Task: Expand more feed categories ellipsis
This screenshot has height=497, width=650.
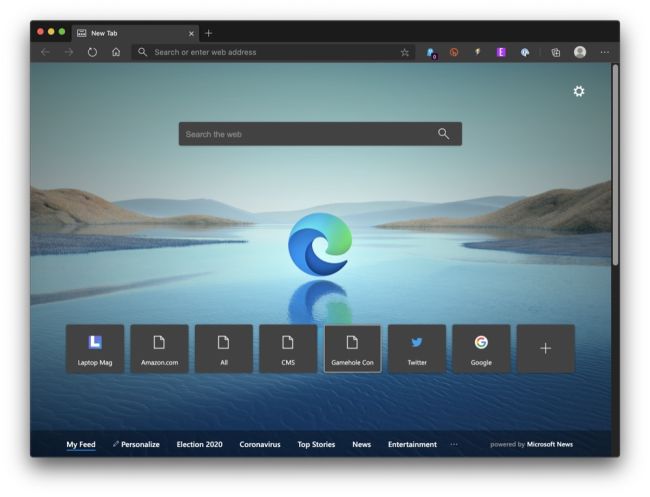Action: pyautogui.click(x=454, y=444)
